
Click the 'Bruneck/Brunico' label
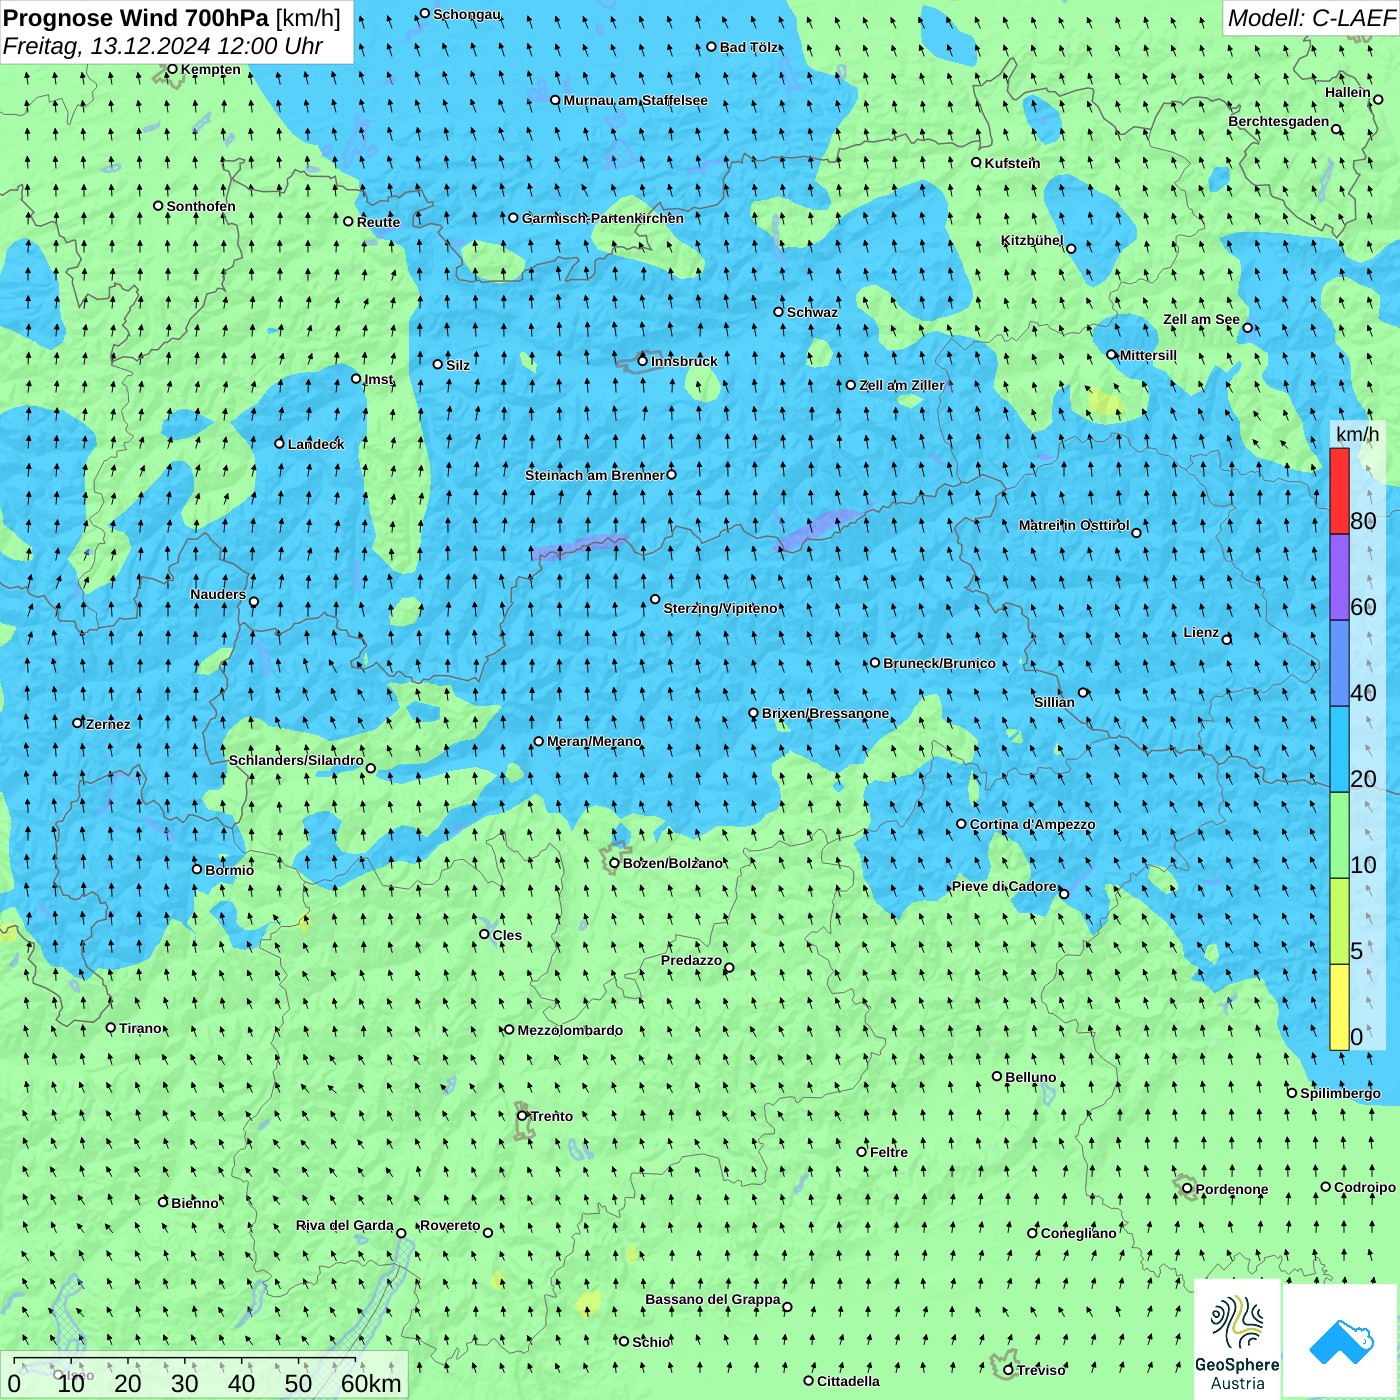[939, 663]
